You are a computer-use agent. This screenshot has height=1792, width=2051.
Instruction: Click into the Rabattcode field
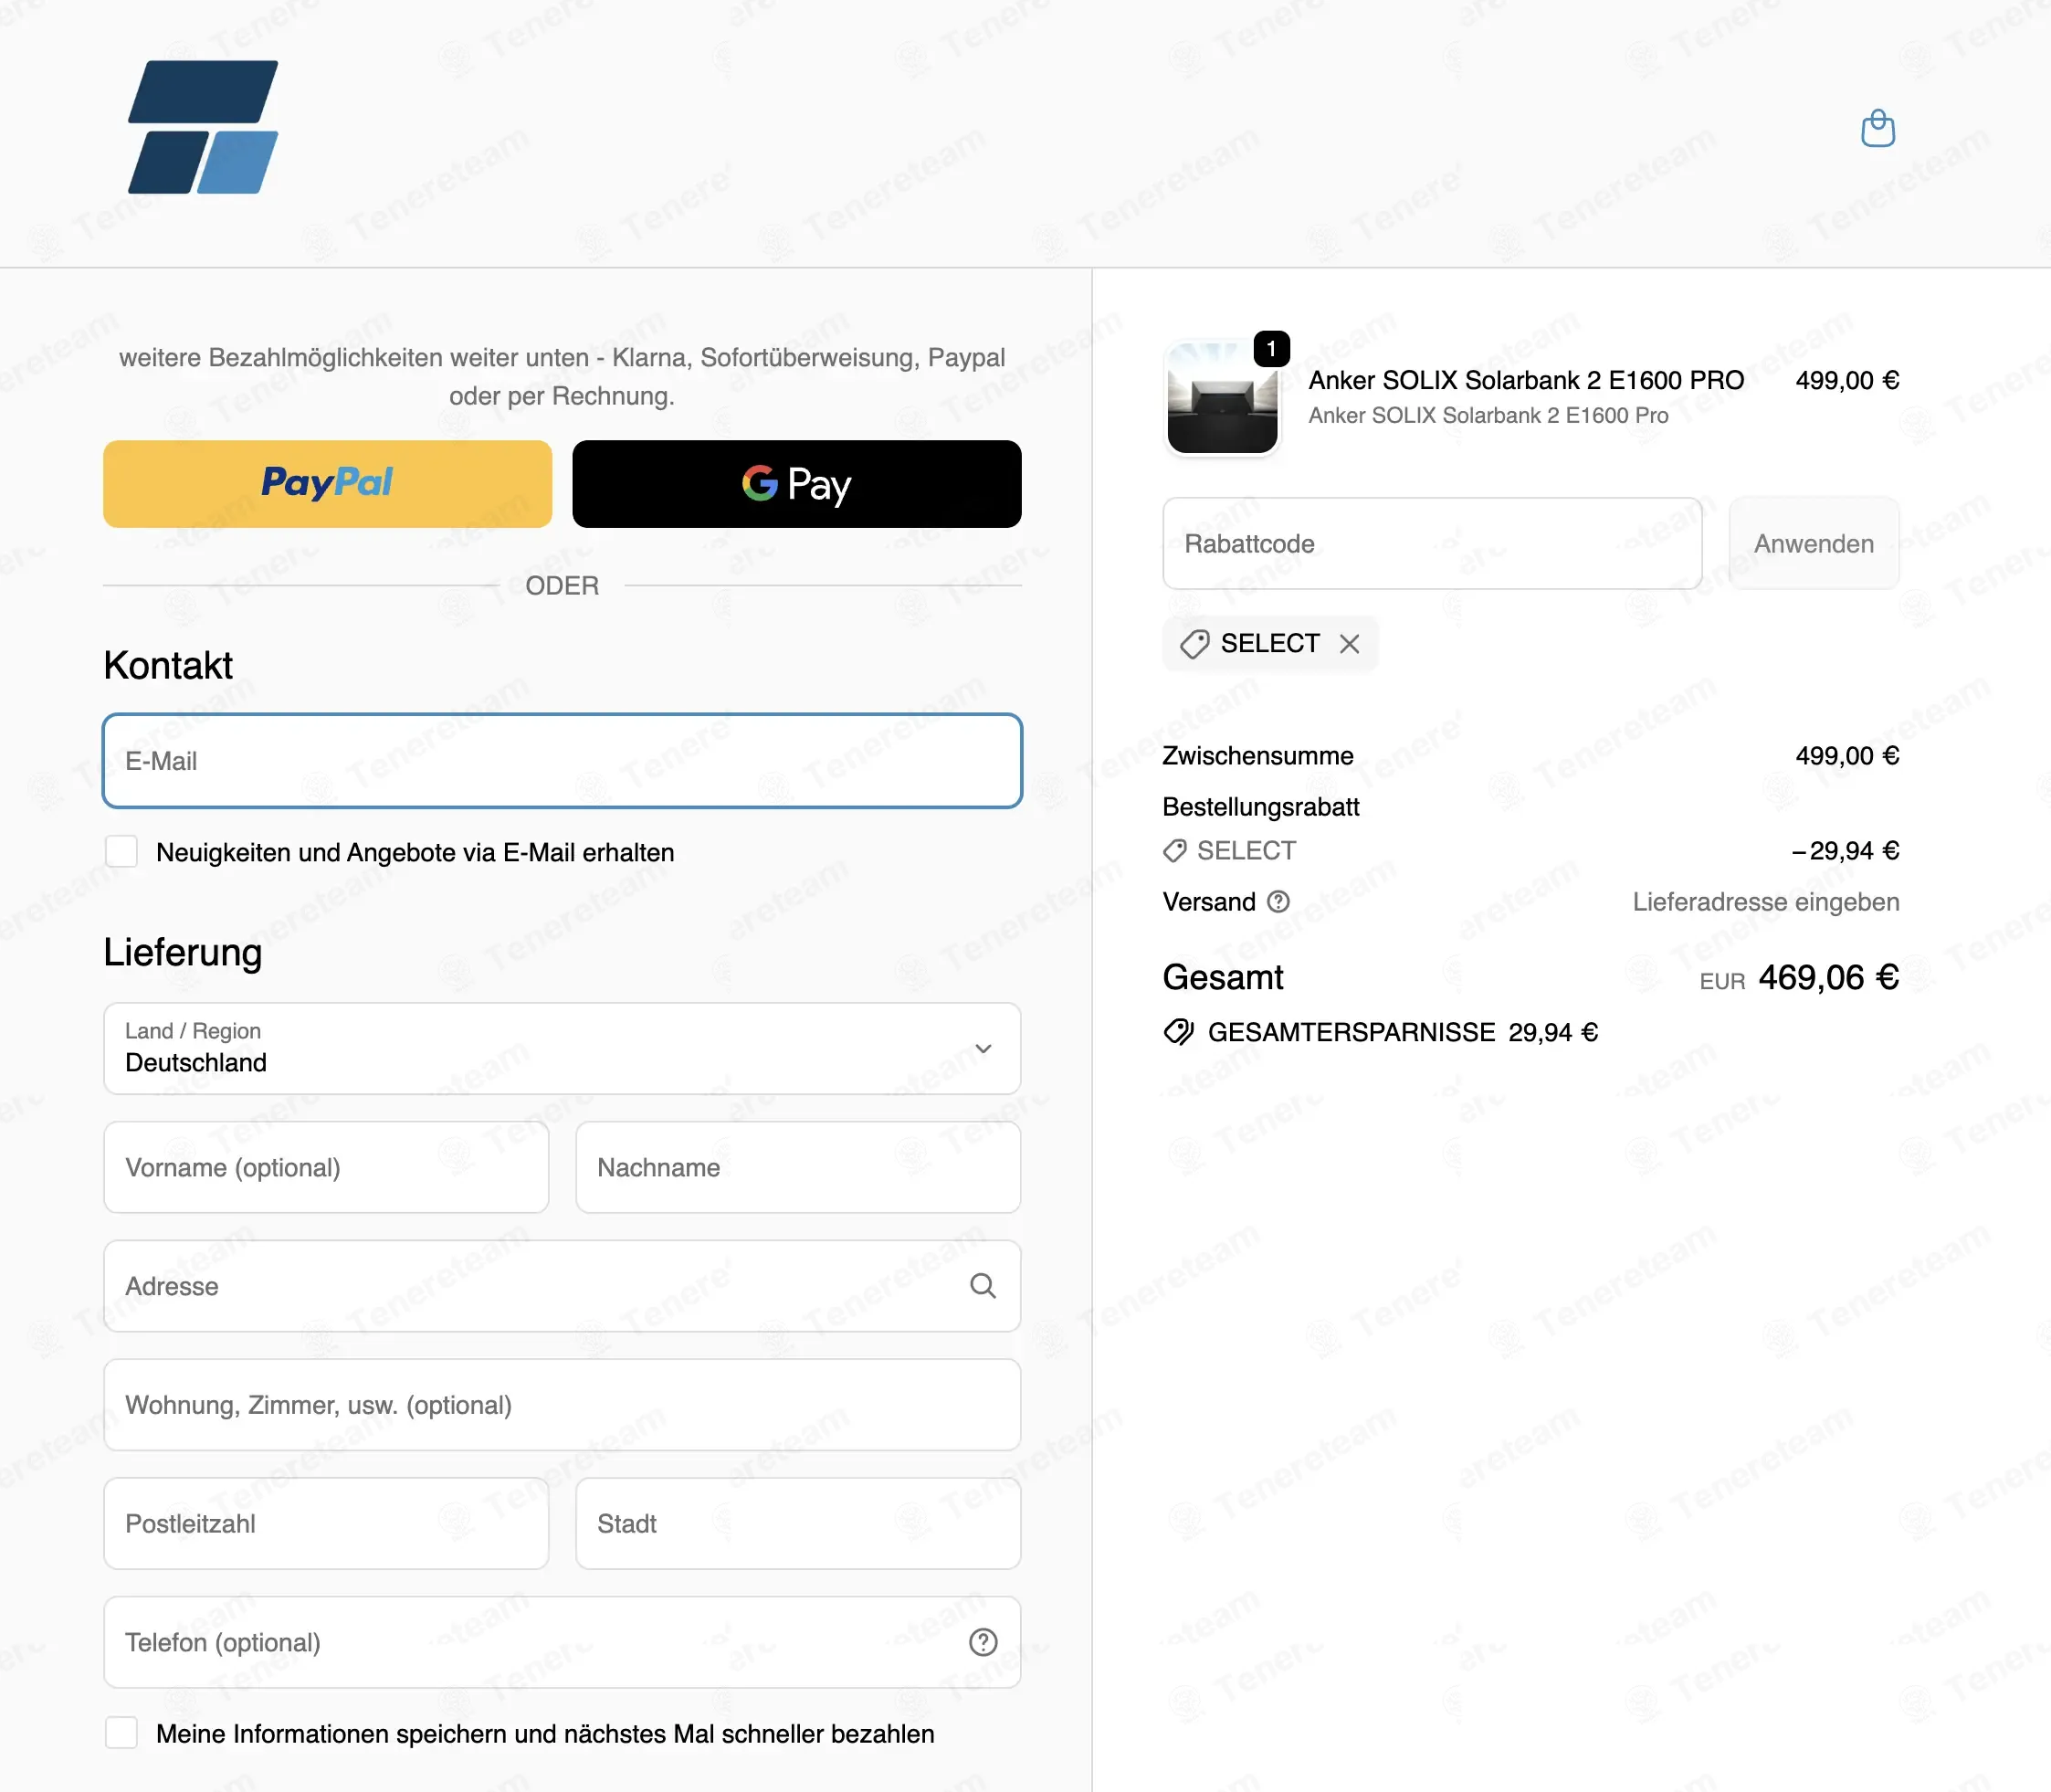1432,544
